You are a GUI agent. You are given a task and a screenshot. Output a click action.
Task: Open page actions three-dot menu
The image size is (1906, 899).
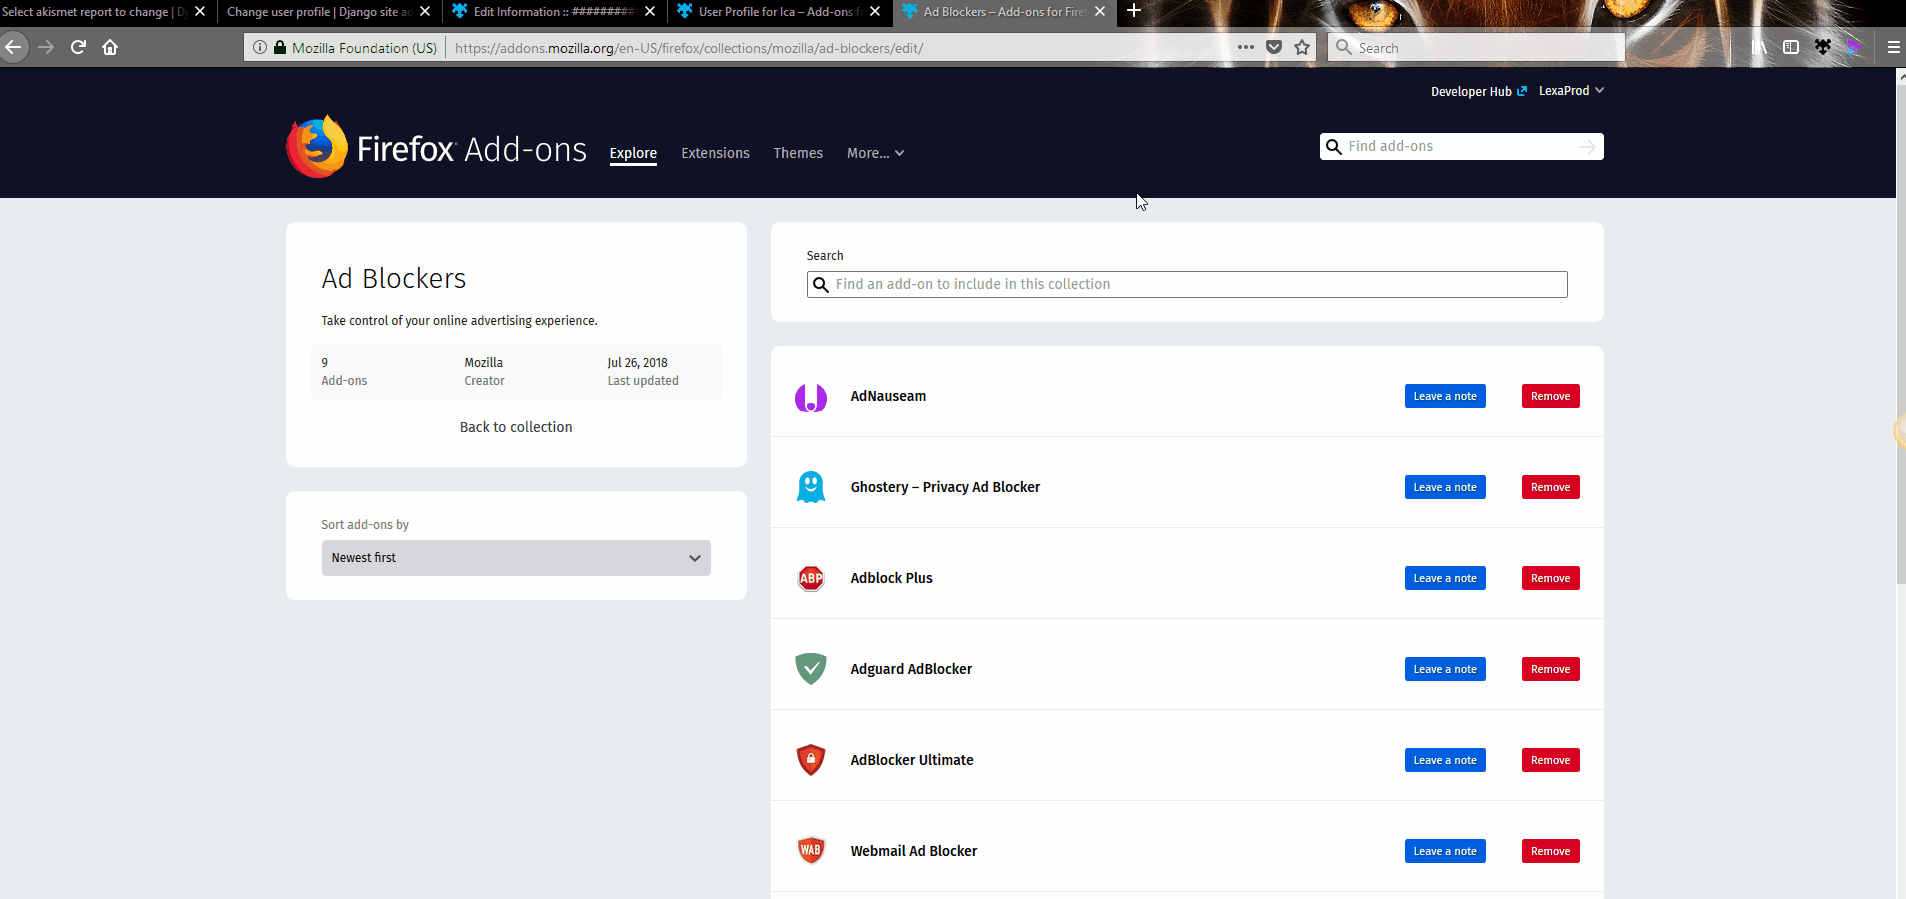1245,47
